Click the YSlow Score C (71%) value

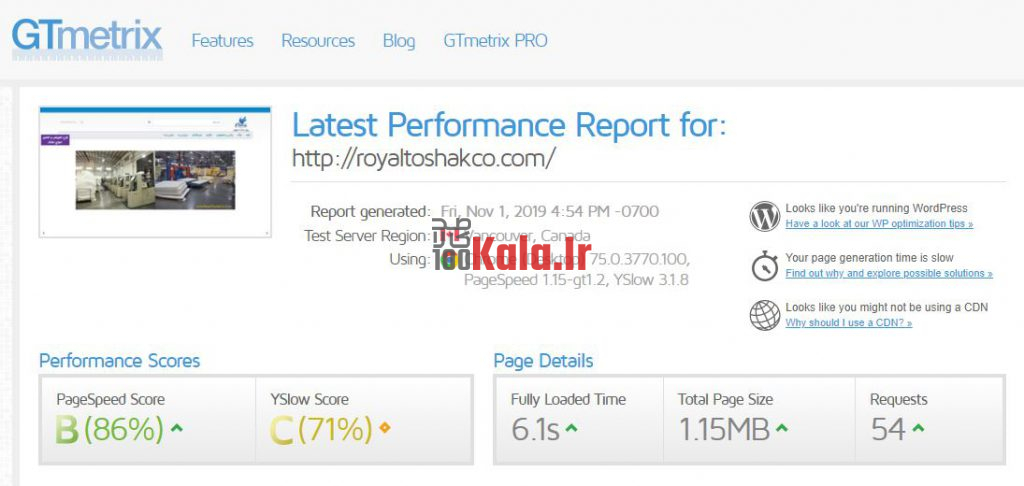tap(321, 430)
